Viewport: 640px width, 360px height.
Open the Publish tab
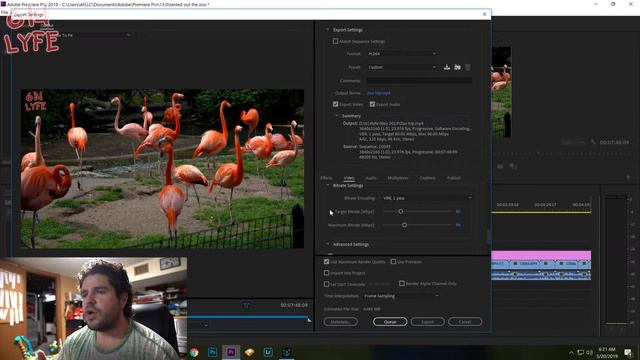tap(453, 178)
